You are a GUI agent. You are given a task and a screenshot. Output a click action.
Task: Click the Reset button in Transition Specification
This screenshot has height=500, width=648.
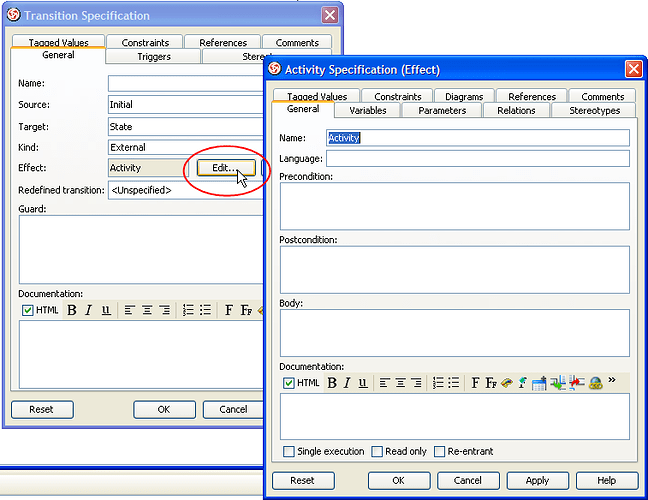(41, 409)
